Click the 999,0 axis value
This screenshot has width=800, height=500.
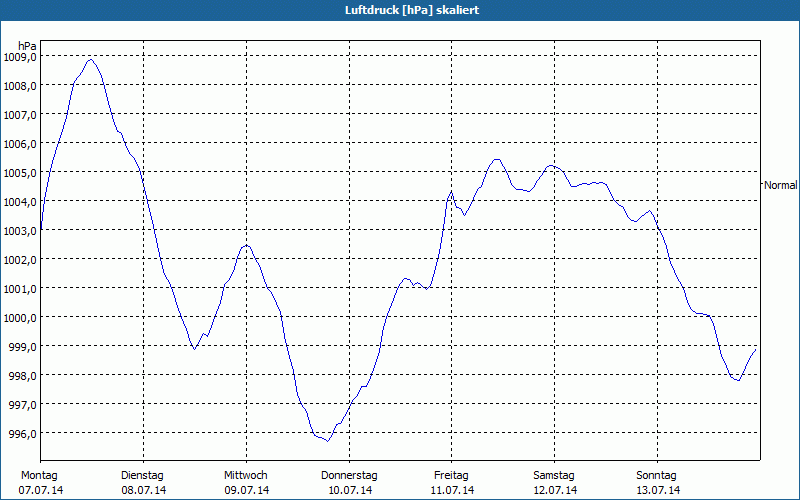22,347
